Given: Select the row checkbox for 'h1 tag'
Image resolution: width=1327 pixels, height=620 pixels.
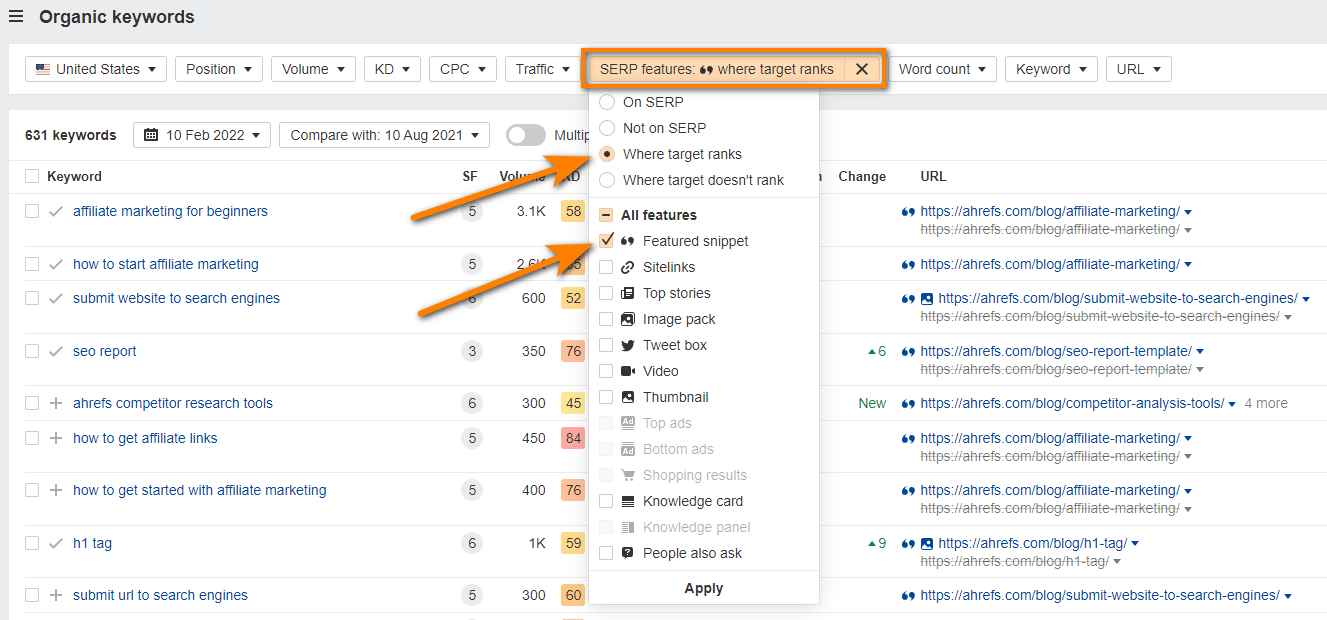Looking at the screenshot, I should (31, 543).
